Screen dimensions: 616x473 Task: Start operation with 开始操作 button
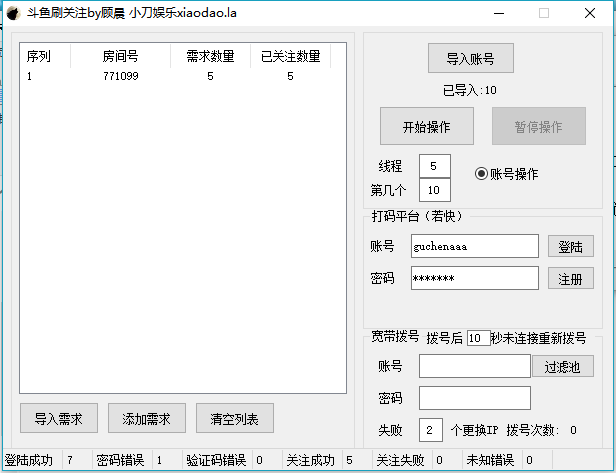click(x=426, y=127)
